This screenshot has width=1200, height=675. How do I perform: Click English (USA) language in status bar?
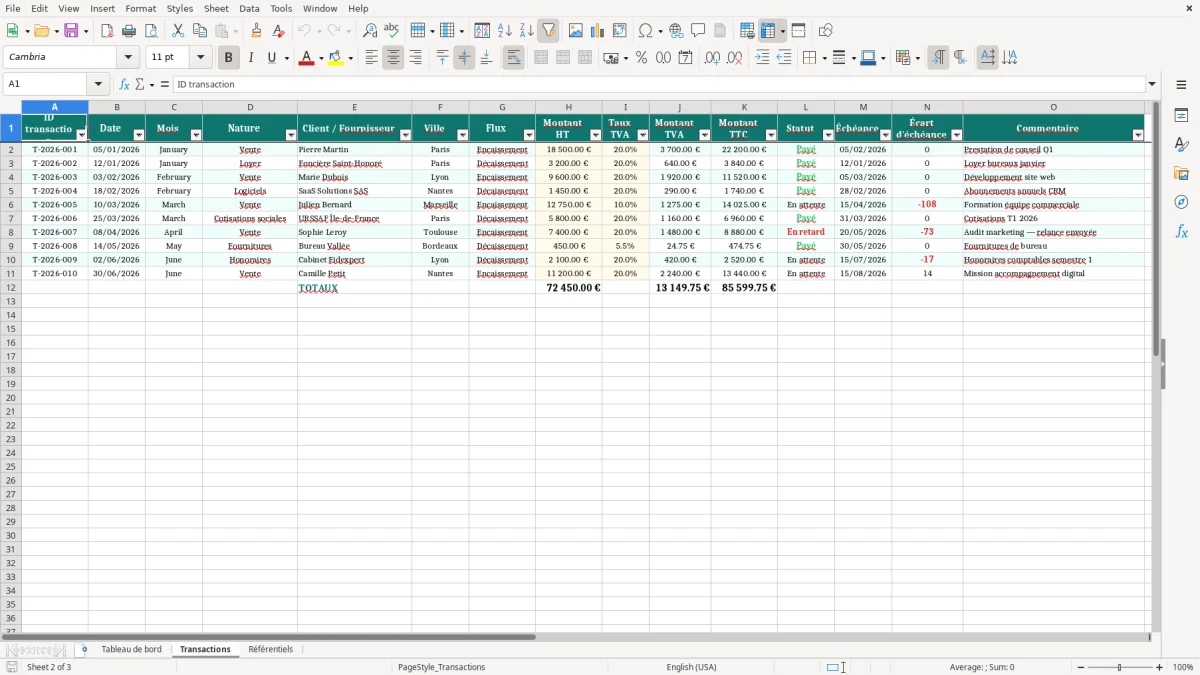(x=692, y=667)
